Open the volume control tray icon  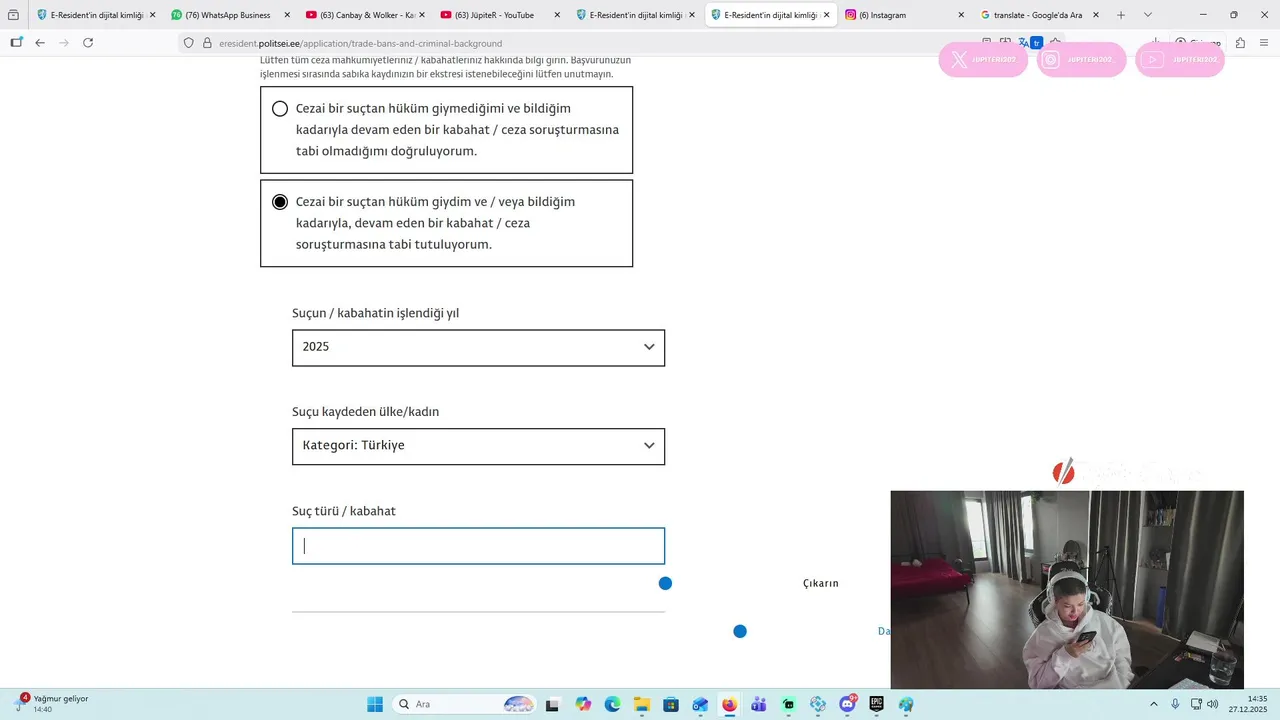[x=1213, y=704]
